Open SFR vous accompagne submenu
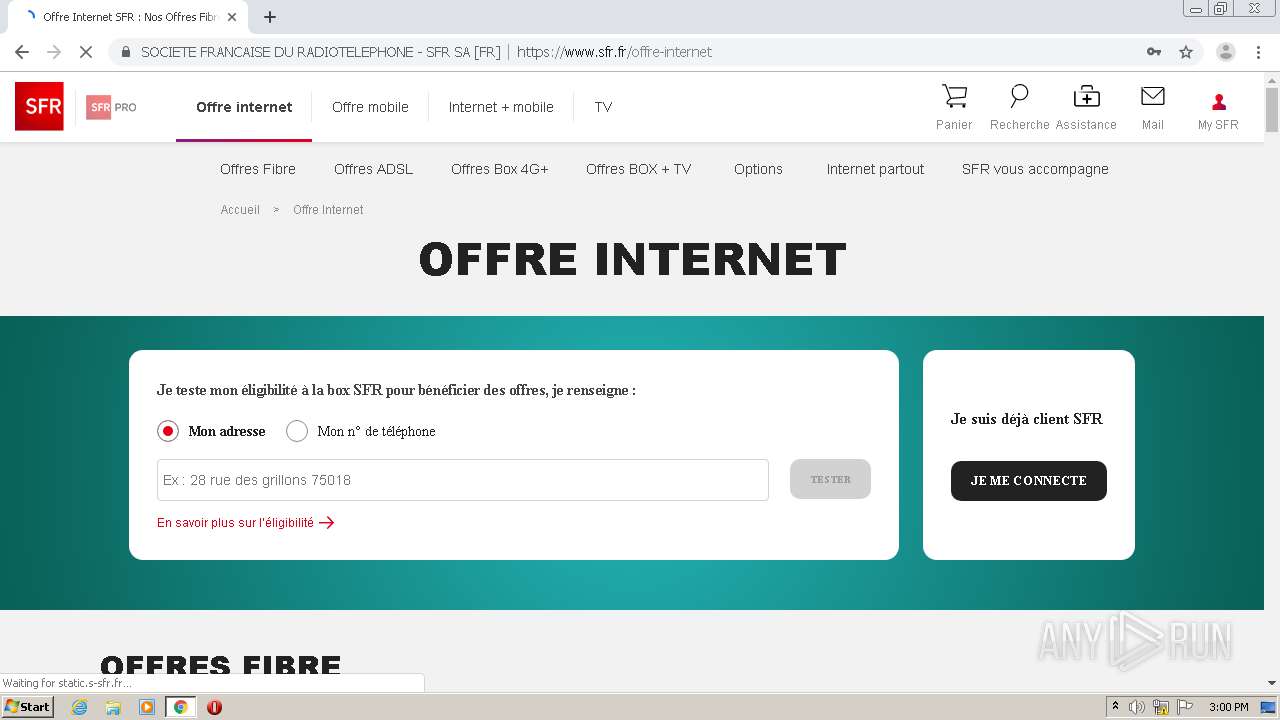The height and width of the screenshot is (720, 1280). (1035, 169)
